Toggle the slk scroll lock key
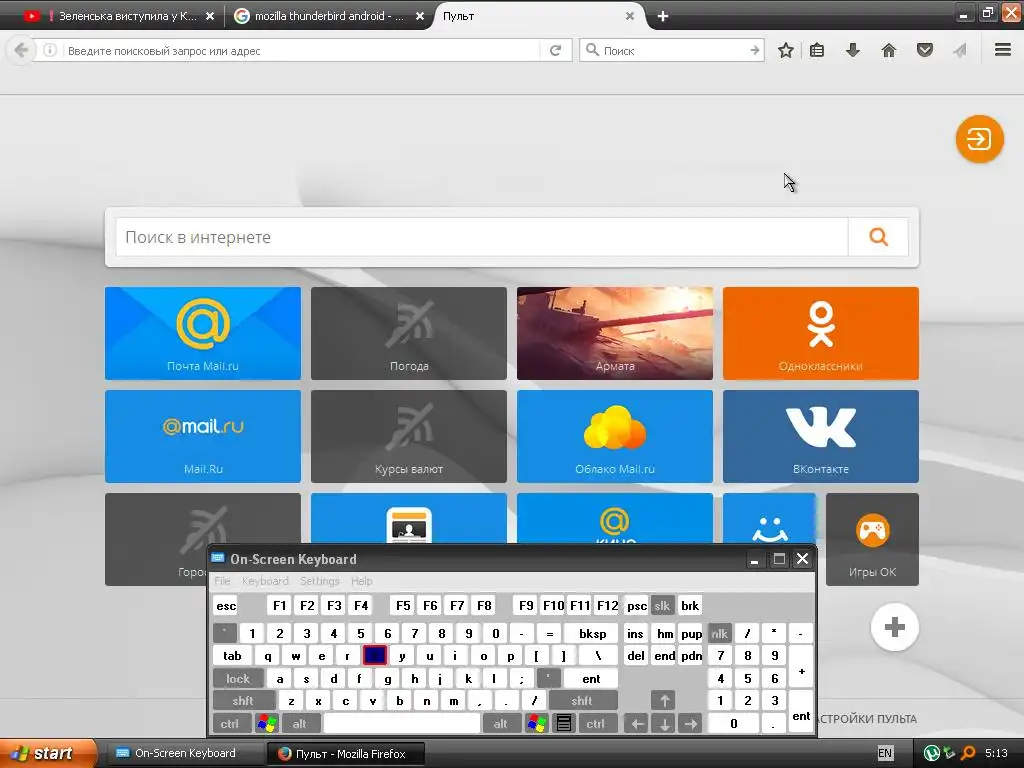1024x768 pixels. [x=662, y=605]
